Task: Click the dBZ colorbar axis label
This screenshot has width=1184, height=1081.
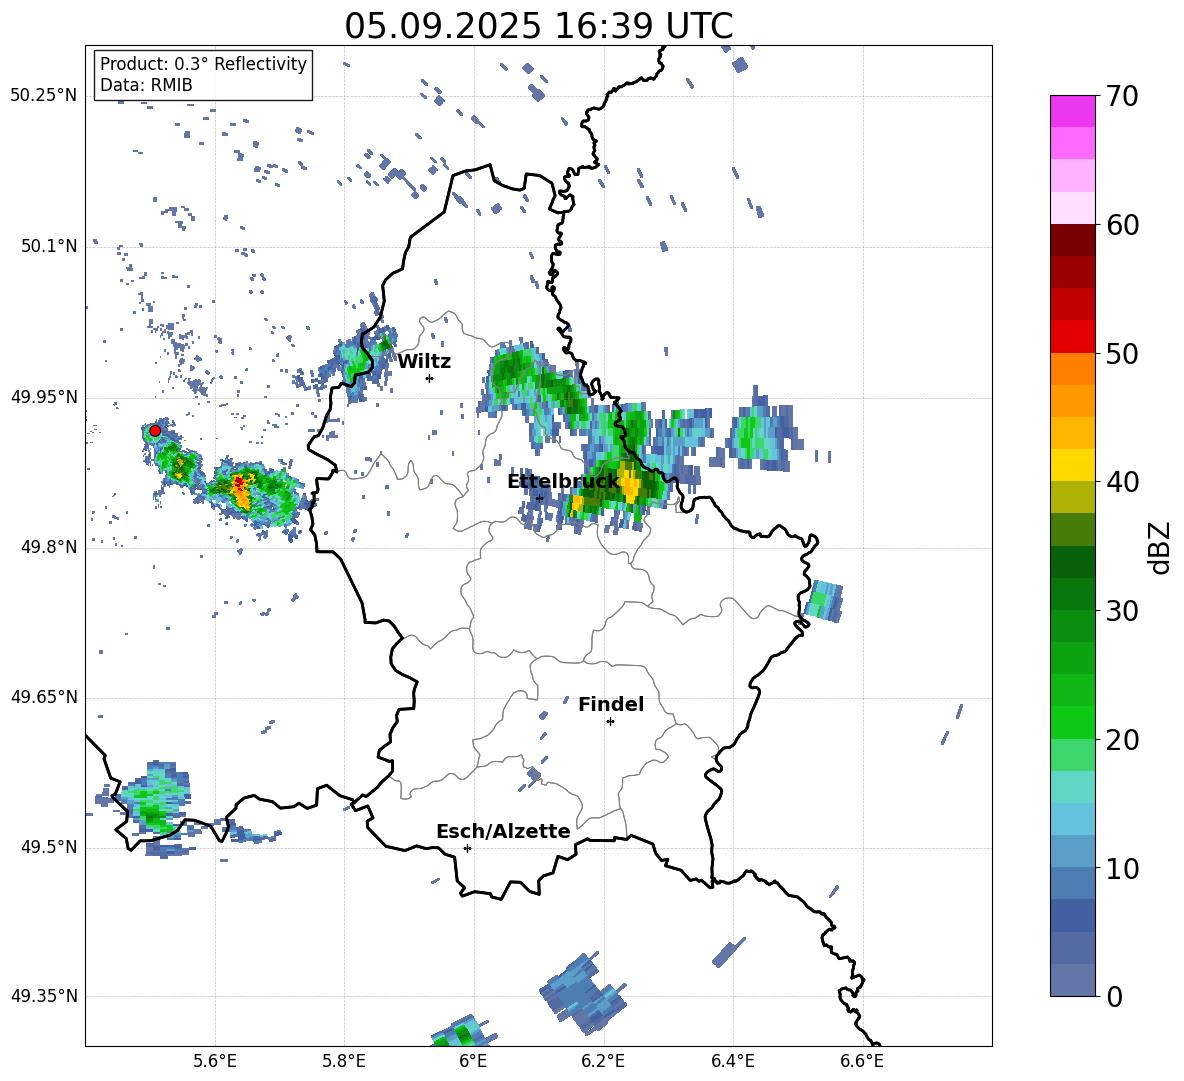Action: click(1161, 547)
